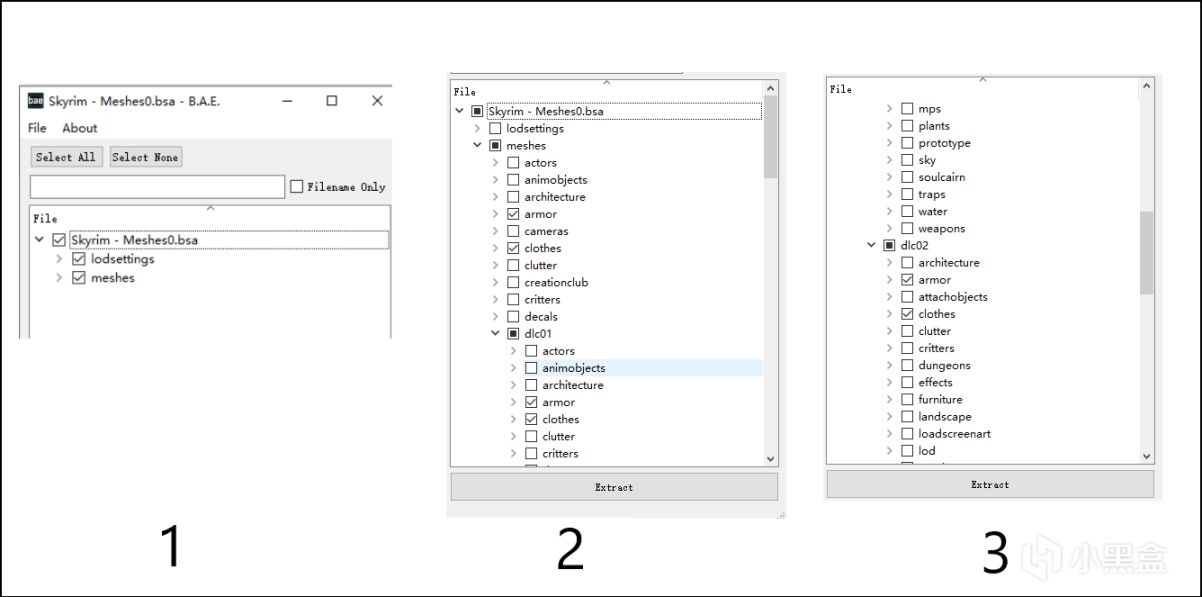Uncheck the armor checkbox under dlc01
This screenshot has height=597, width=1202.
531,402
